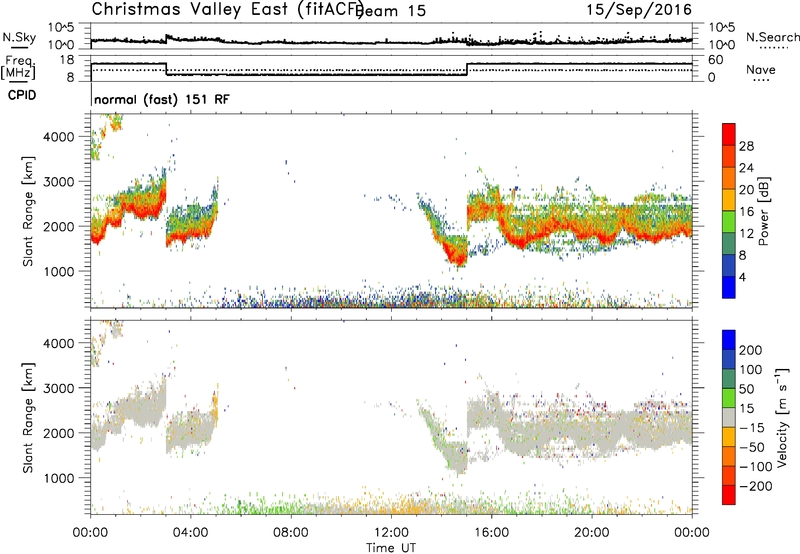Click the 'Beam 15' label

[x=391, y=11]
